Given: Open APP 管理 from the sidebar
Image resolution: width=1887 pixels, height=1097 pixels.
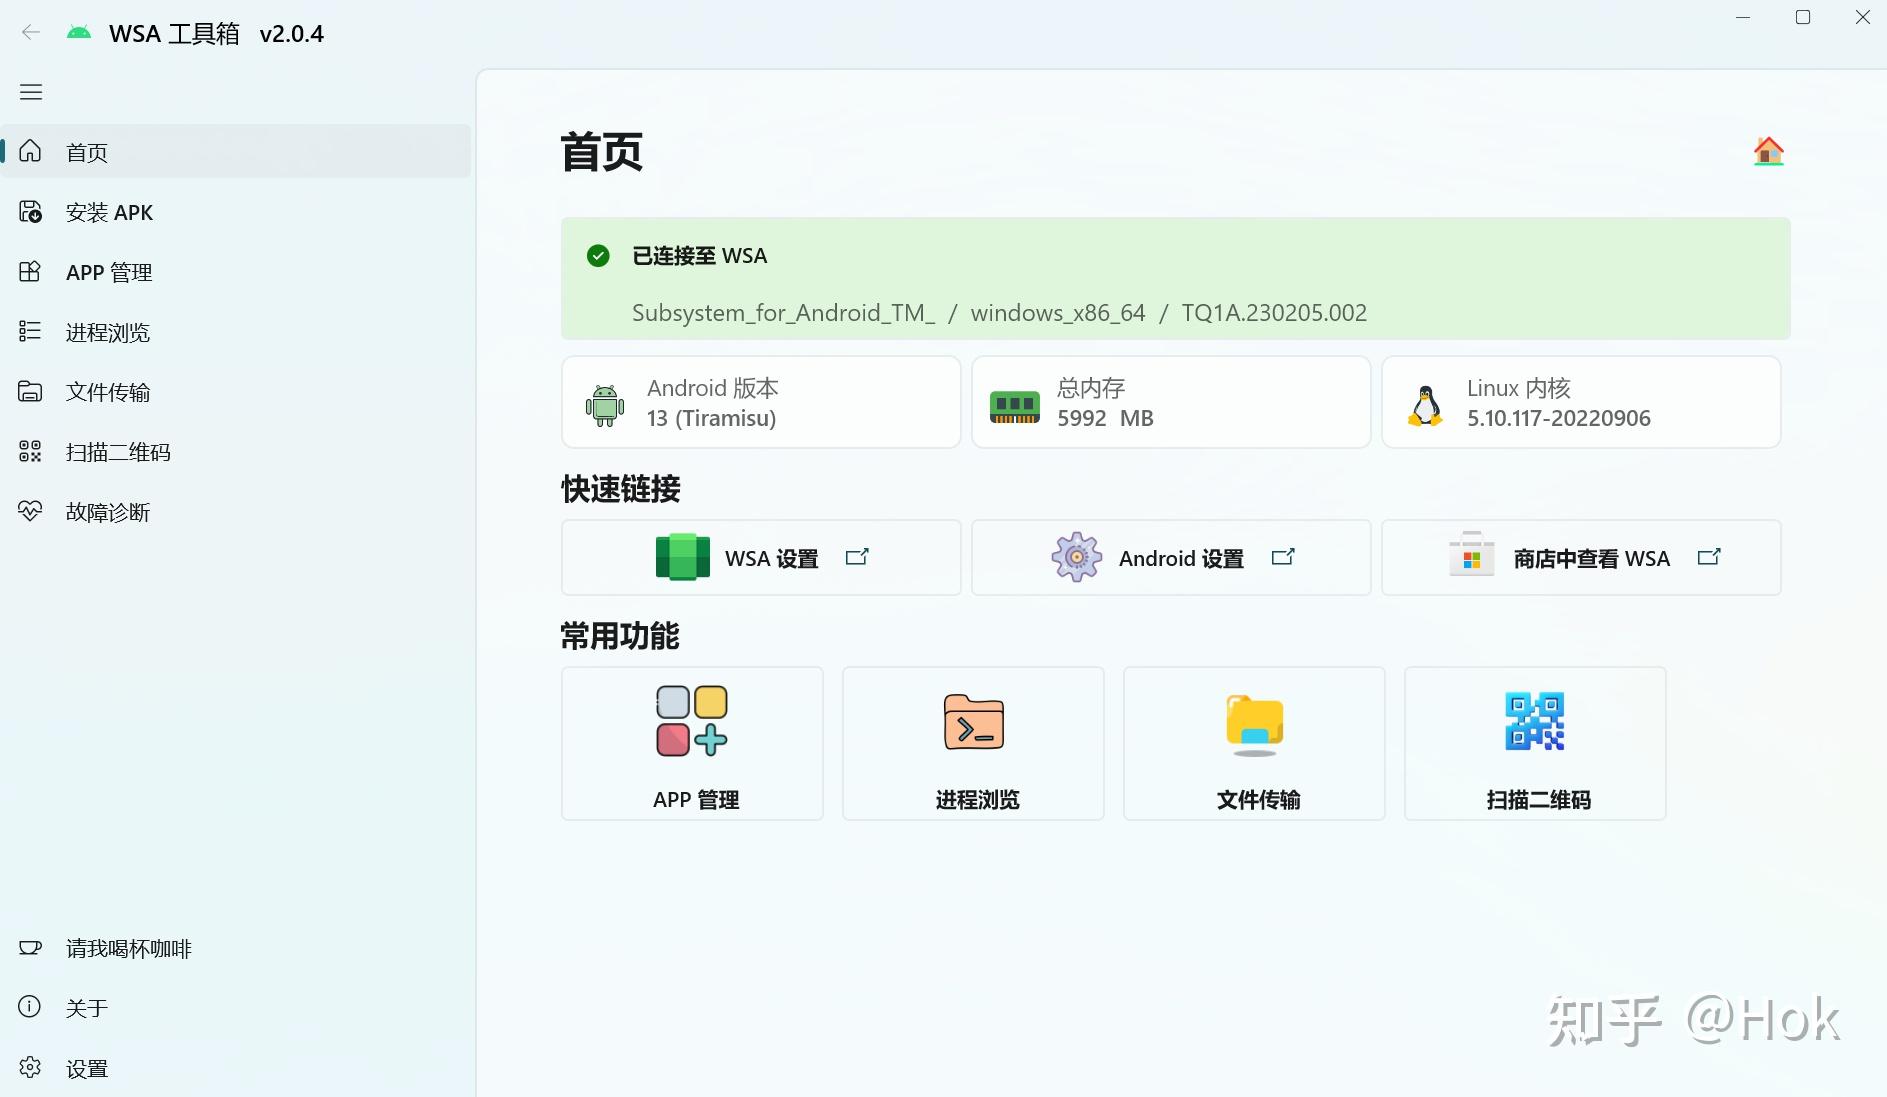Looking at the screenshot, I should [108, 272].
